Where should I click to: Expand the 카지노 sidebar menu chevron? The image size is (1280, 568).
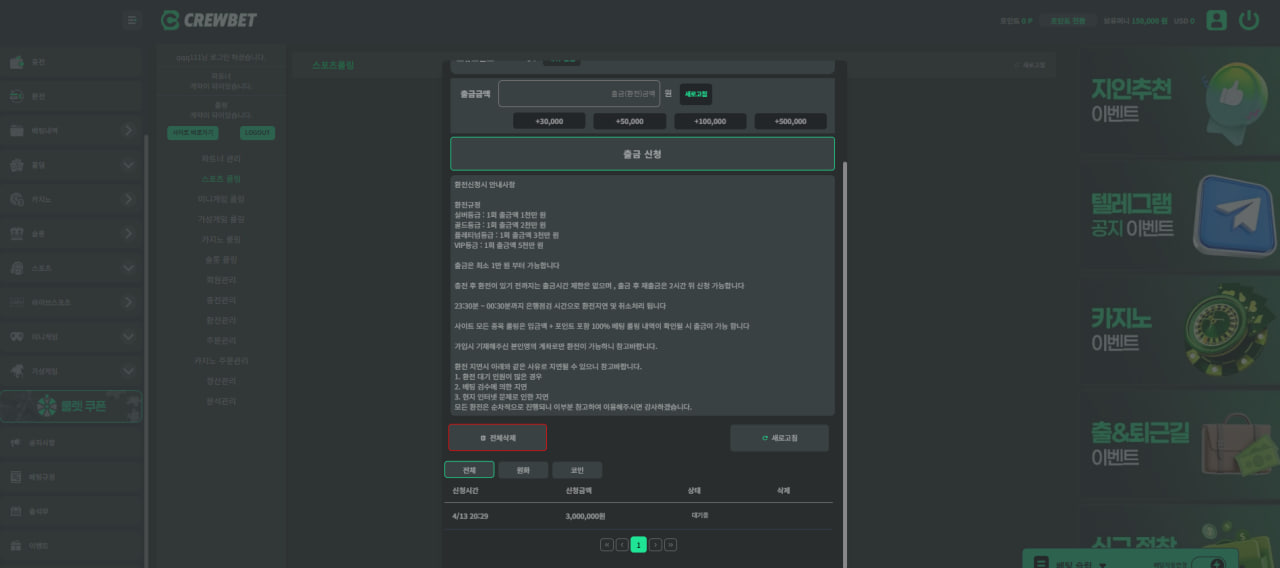pos(129,200)
